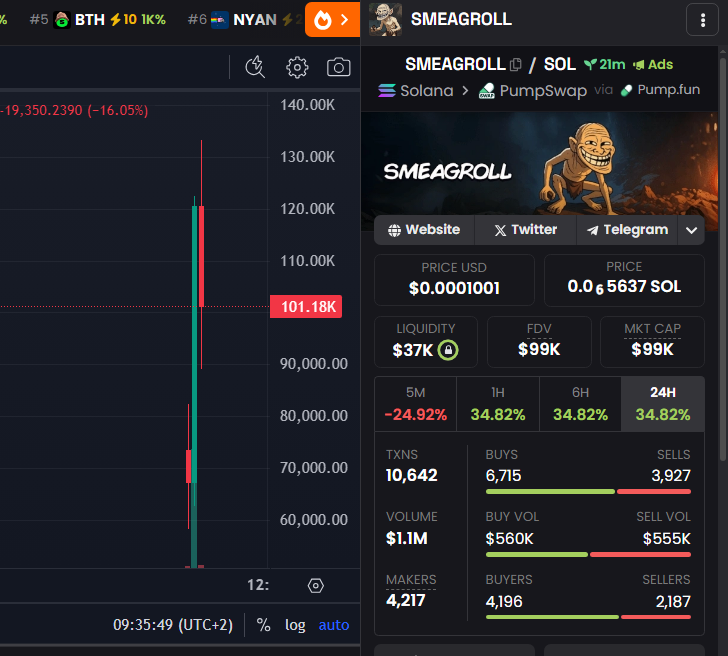Select the 1H timeframe tab
Screen dimensions: 728x656
coord(498,404)
